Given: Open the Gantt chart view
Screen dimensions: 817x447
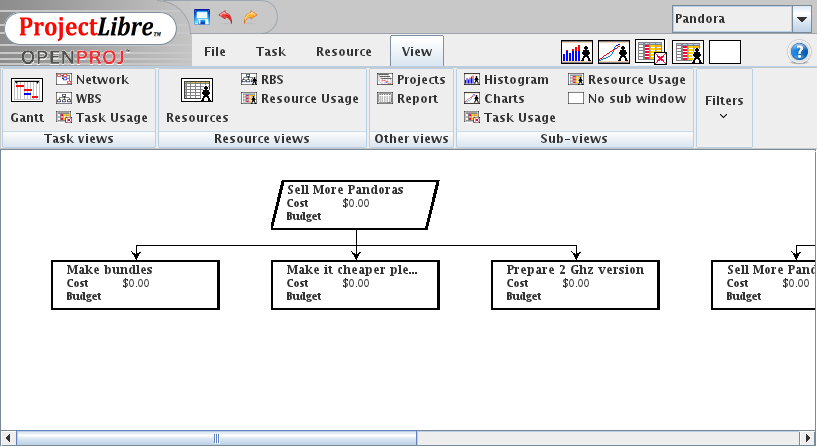Looking at the screenshot, I should tap(26, 100).
